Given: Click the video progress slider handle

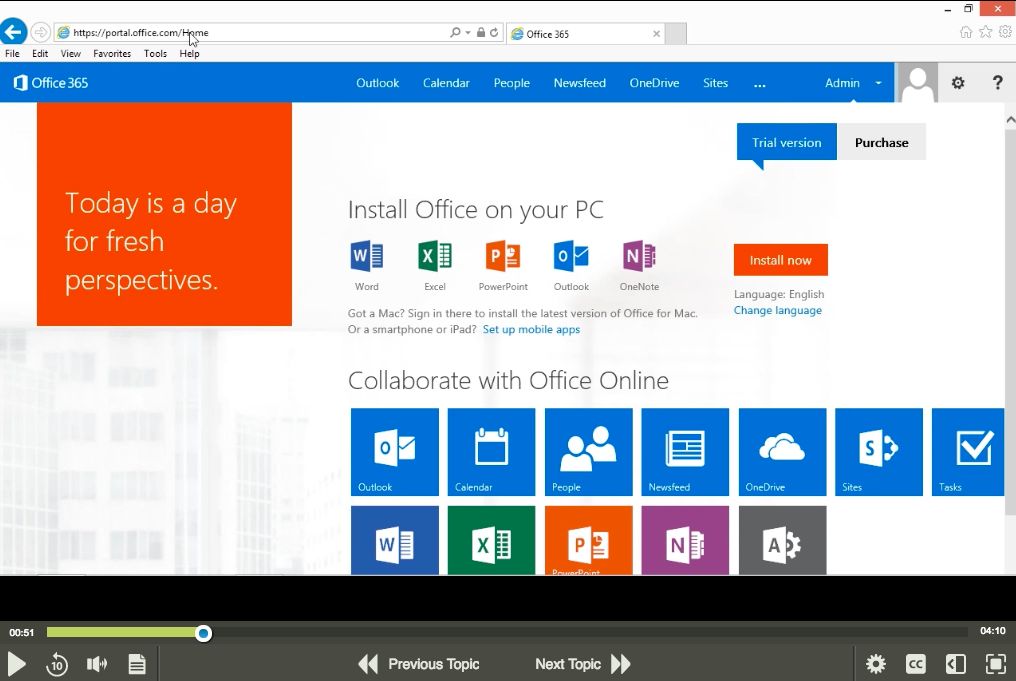Looking at the screenshot, I should 203,633.
